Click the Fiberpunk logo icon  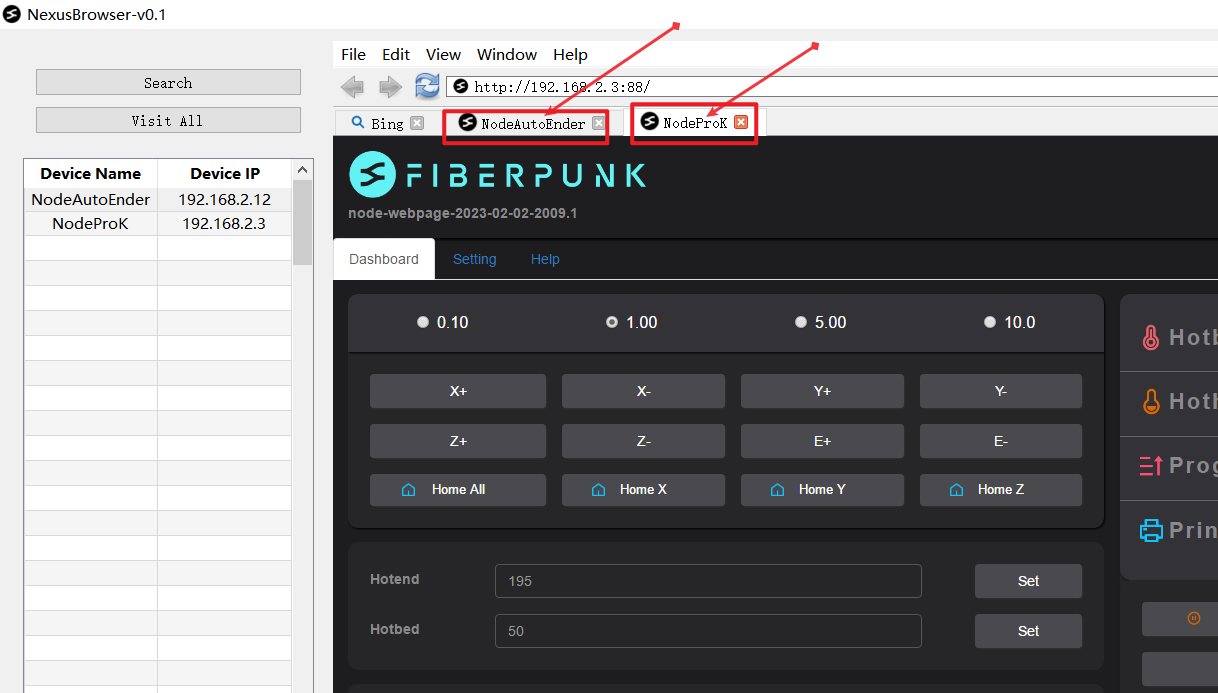click(372, 175)
